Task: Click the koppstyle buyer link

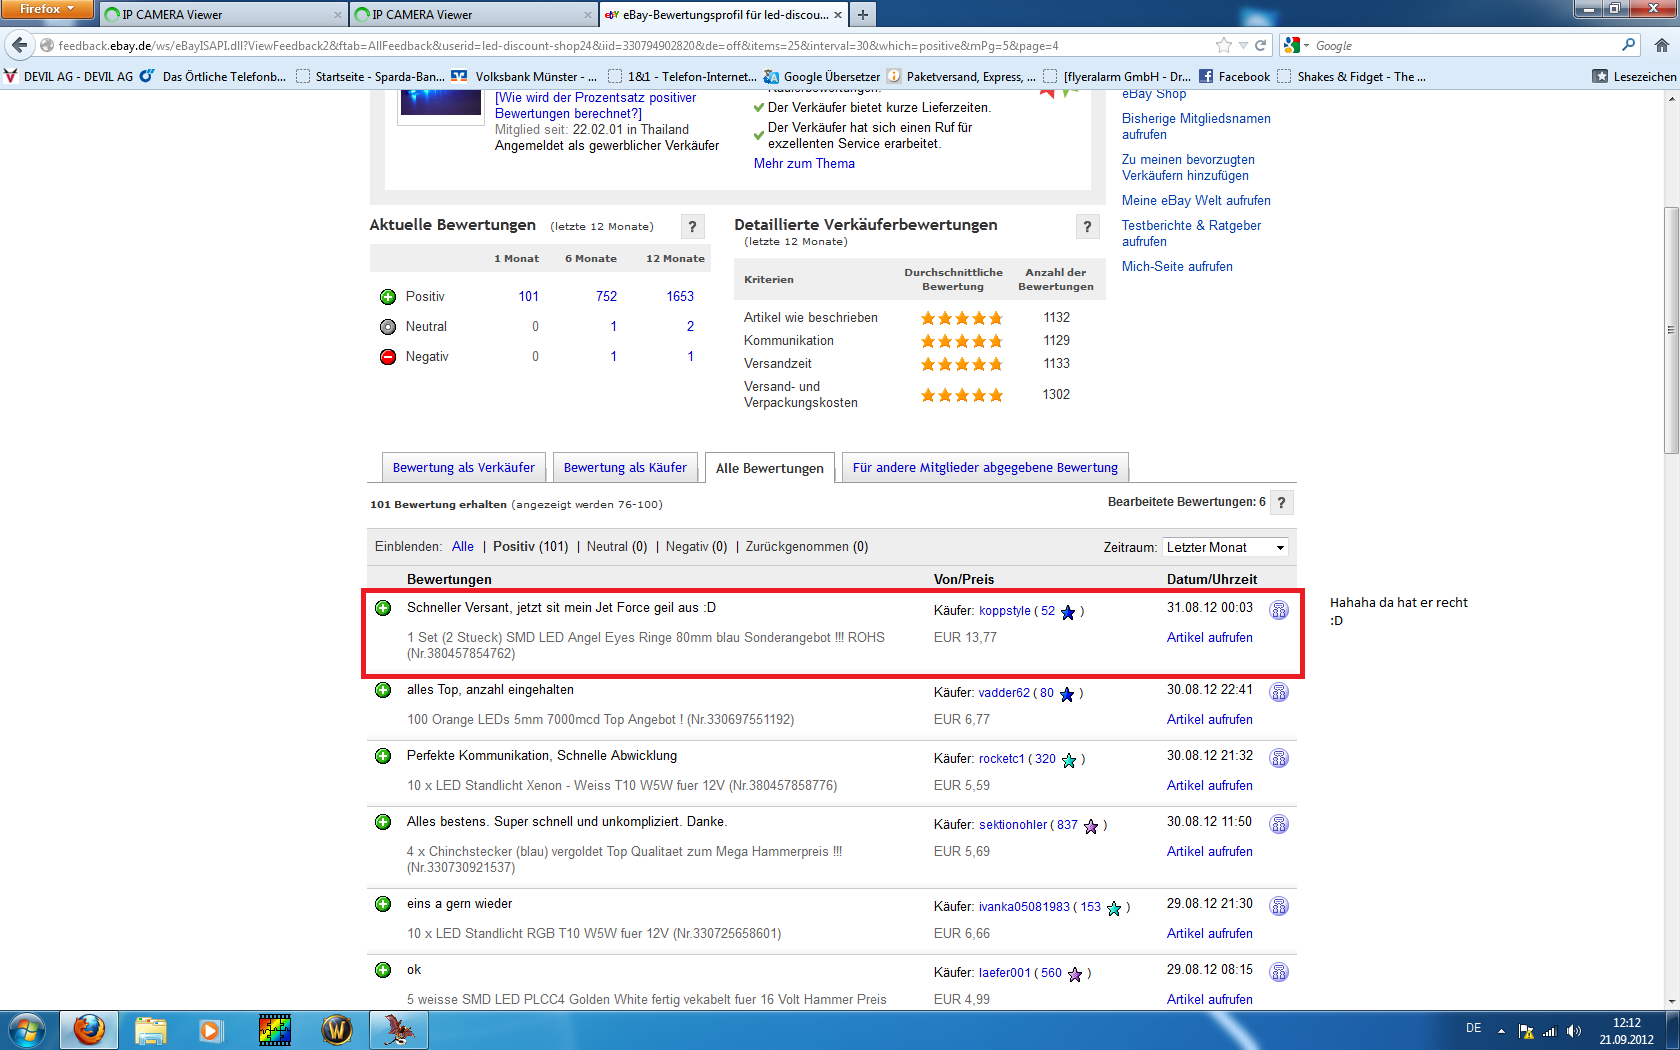Action: (x=1004, y=611)
